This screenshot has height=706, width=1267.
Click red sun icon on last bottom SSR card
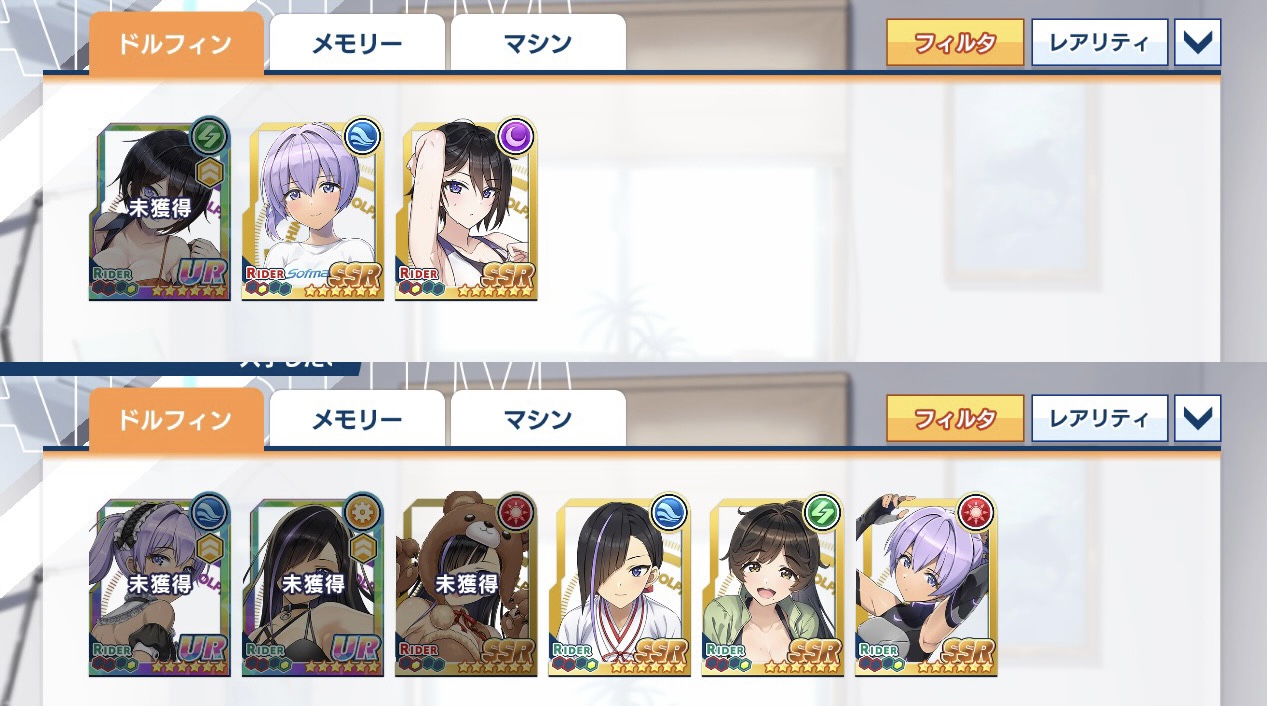977,512
